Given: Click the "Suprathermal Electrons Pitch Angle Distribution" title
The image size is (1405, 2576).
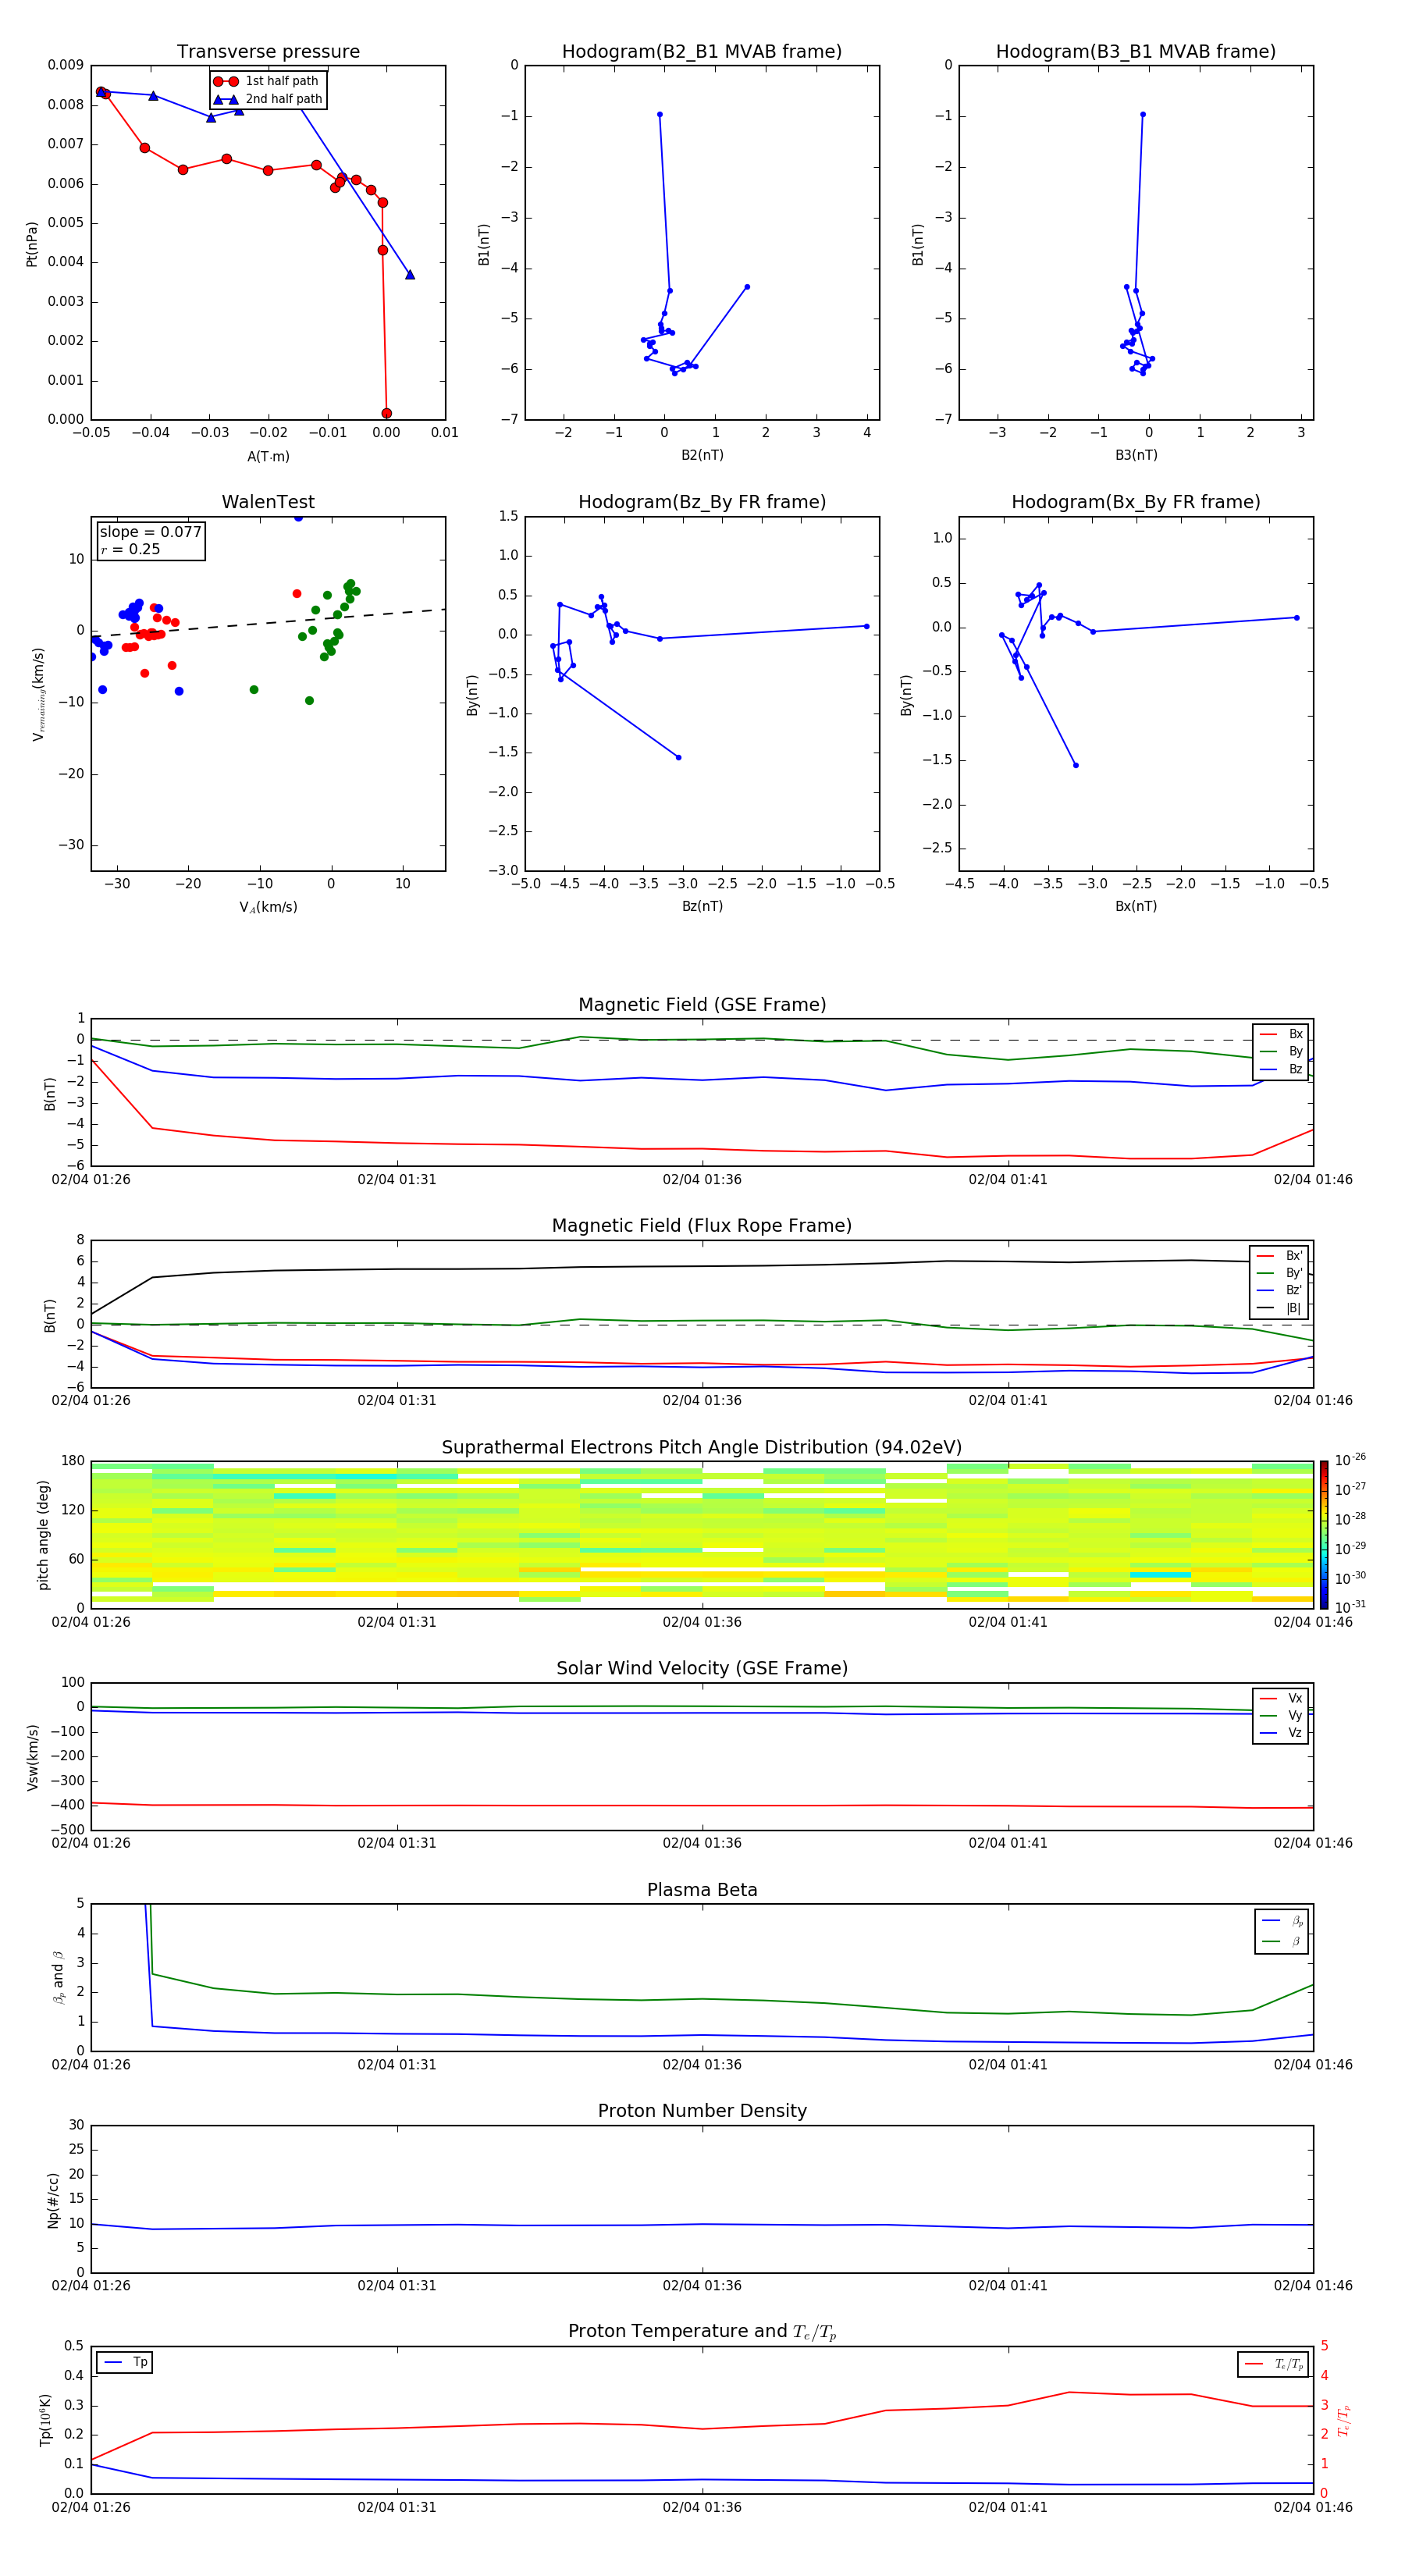Looking at the screenshot, I should click(702, 1447).
